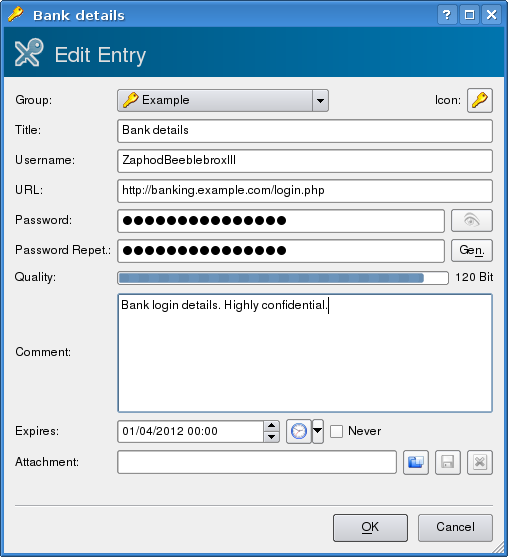Toggle password visibility with the eye icon

472,220
